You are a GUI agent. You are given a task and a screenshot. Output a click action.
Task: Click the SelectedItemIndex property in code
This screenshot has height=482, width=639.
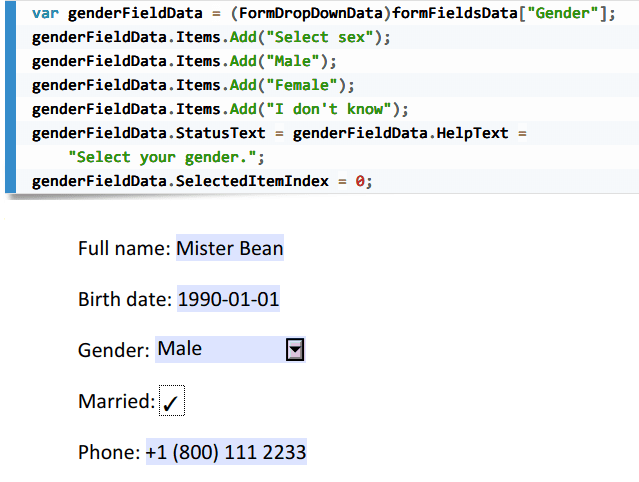point(252,181)
